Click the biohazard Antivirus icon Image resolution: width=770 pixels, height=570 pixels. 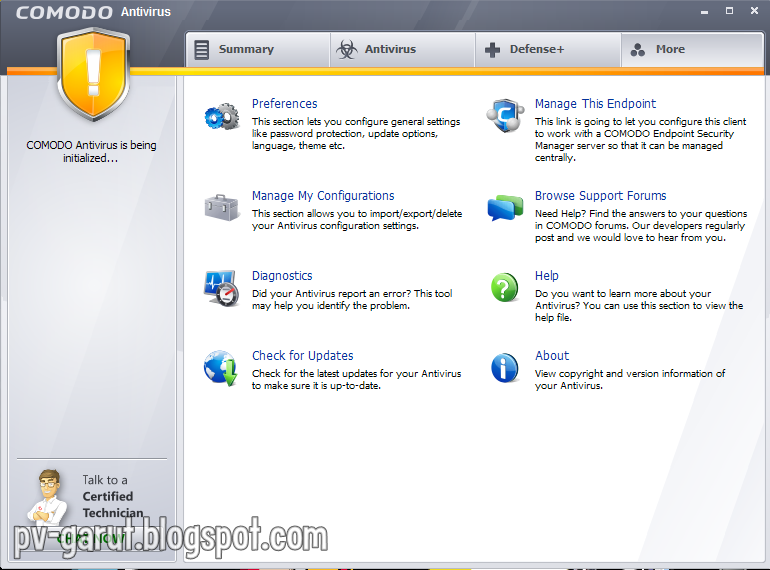(347, 50)
